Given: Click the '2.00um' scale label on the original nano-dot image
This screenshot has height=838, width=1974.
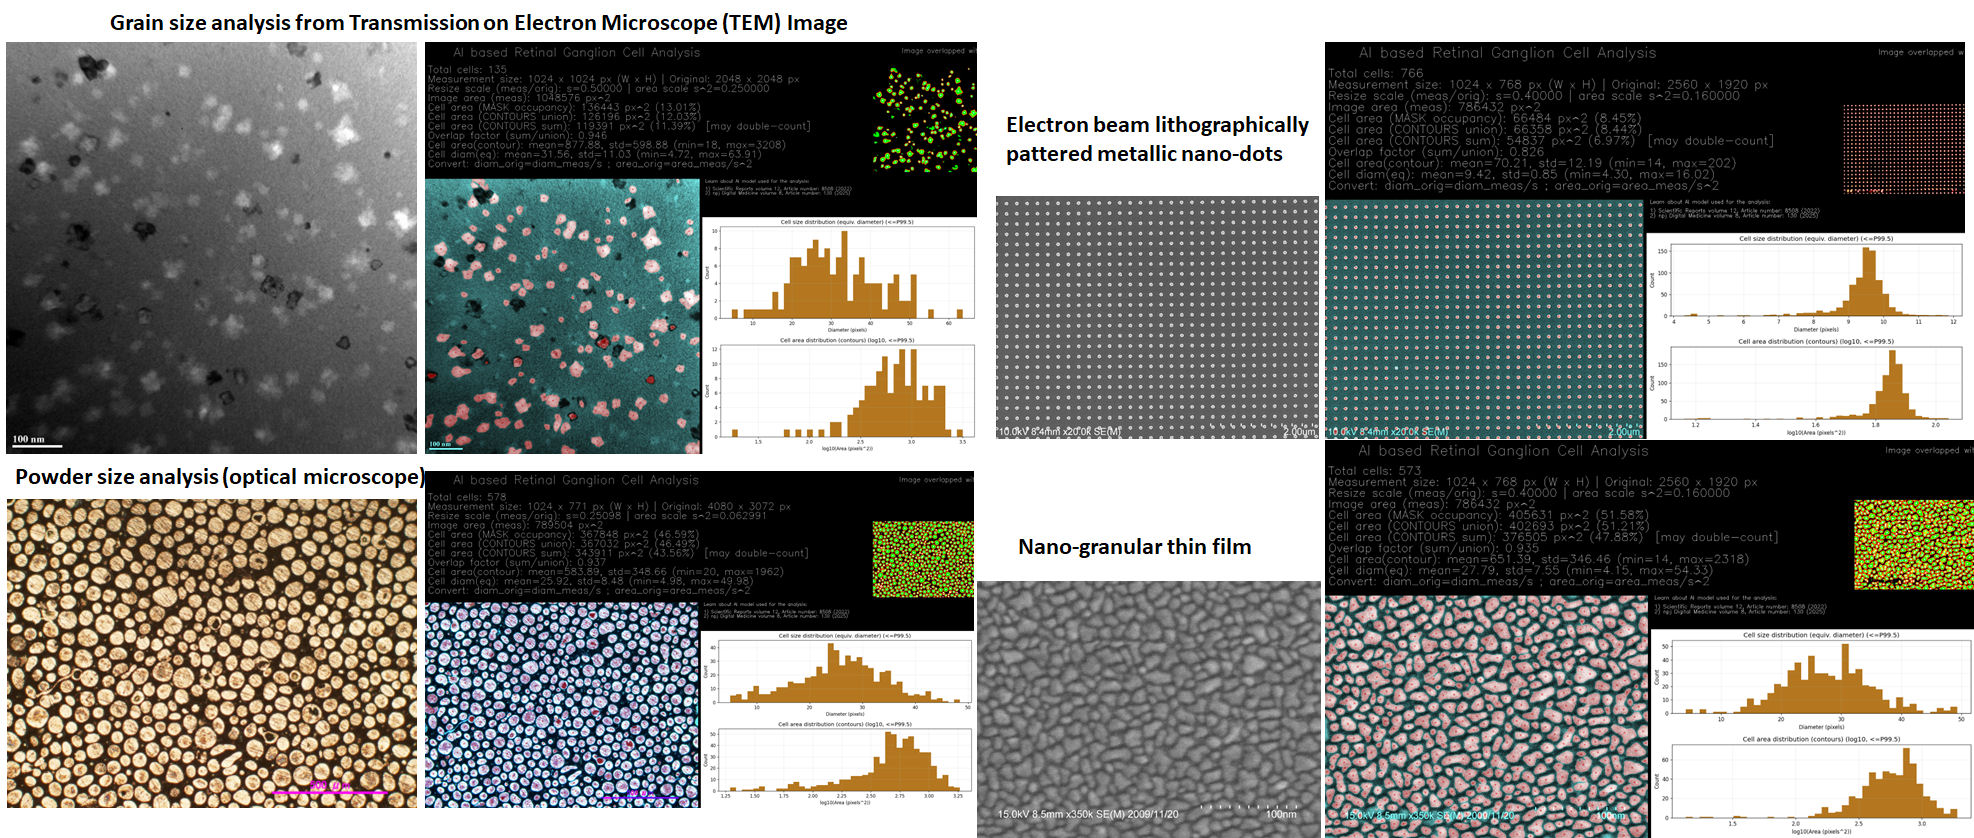Looking at the screenshot, I should 1300,432.
